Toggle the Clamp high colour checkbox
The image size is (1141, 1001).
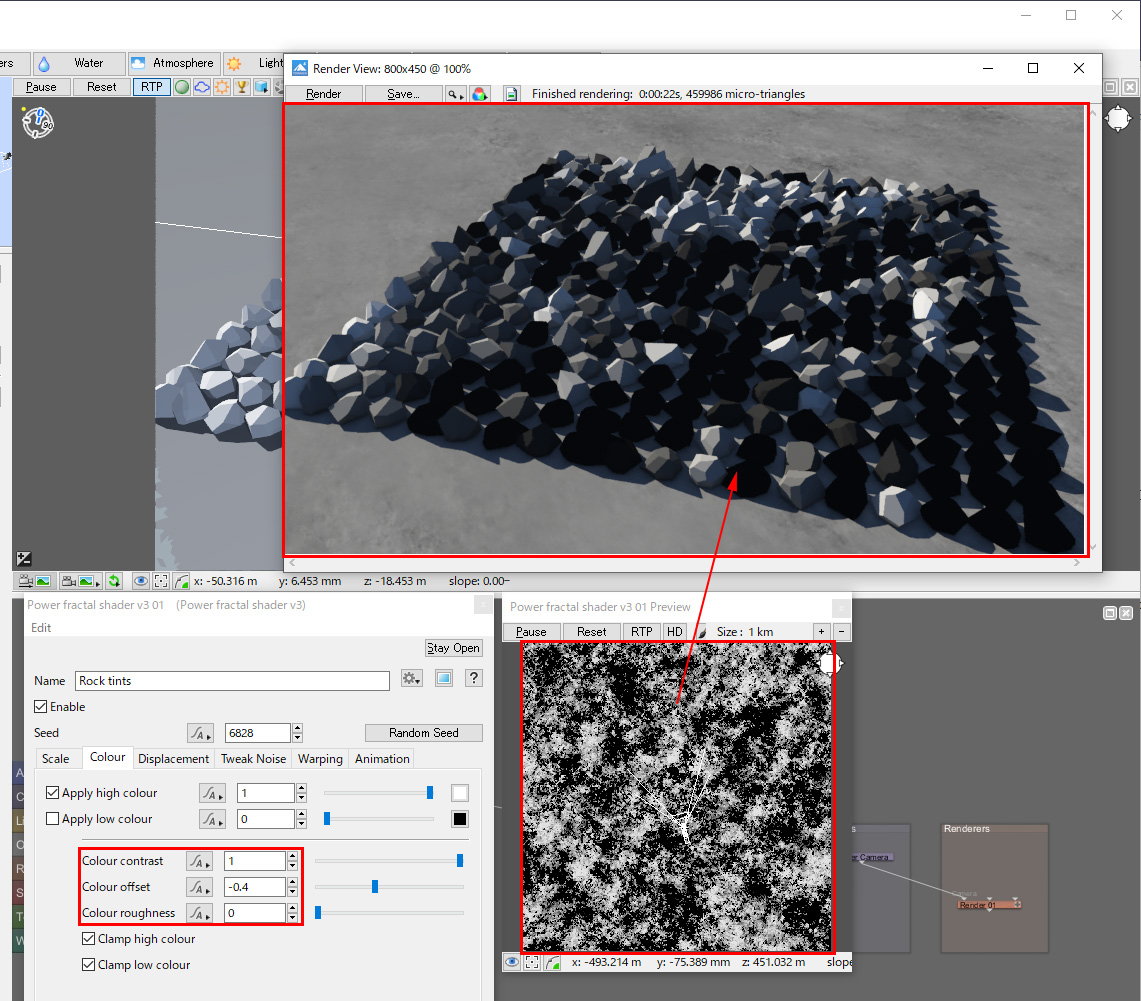[89, 939]
